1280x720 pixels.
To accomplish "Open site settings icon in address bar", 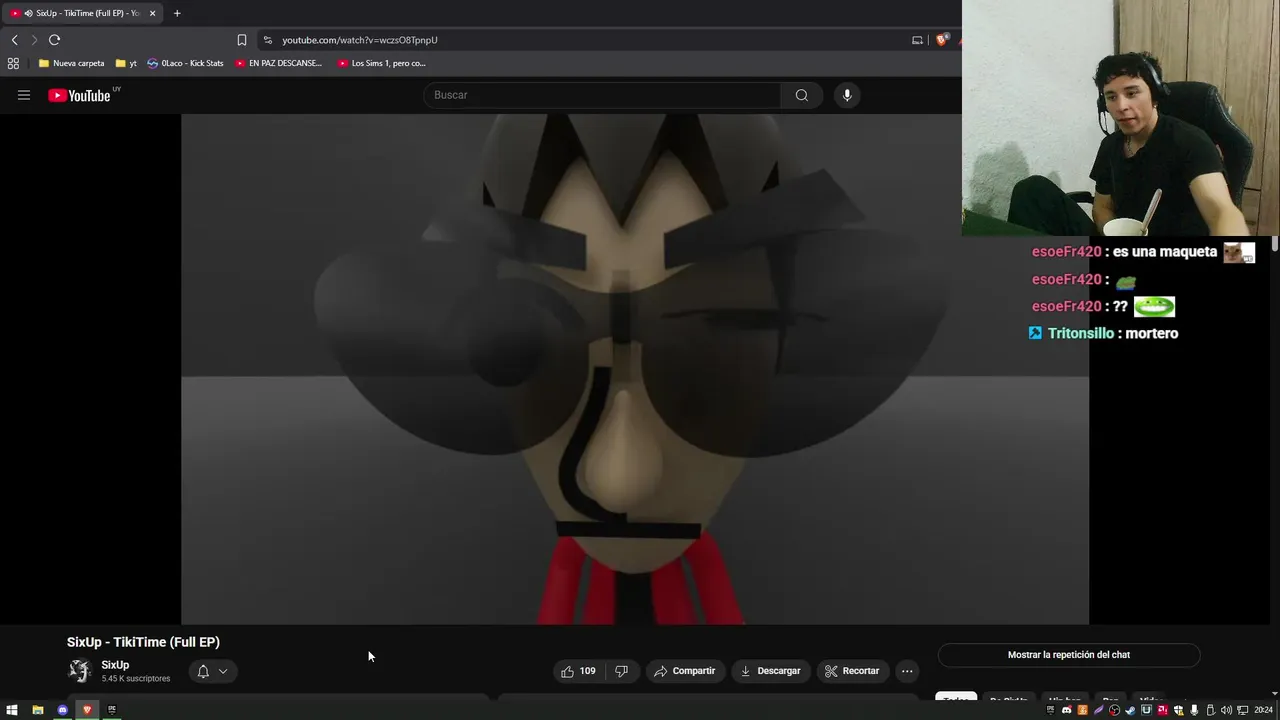I will point(267,40).
